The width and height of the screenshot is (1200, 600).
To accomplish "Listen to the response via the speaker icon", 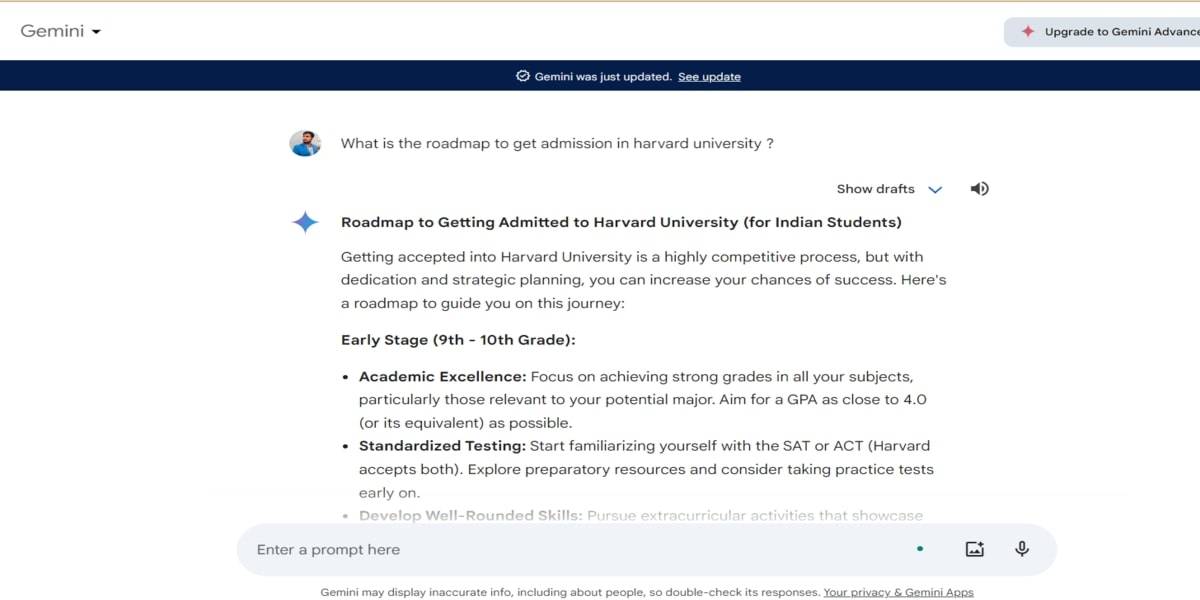I will coord(979,188).
